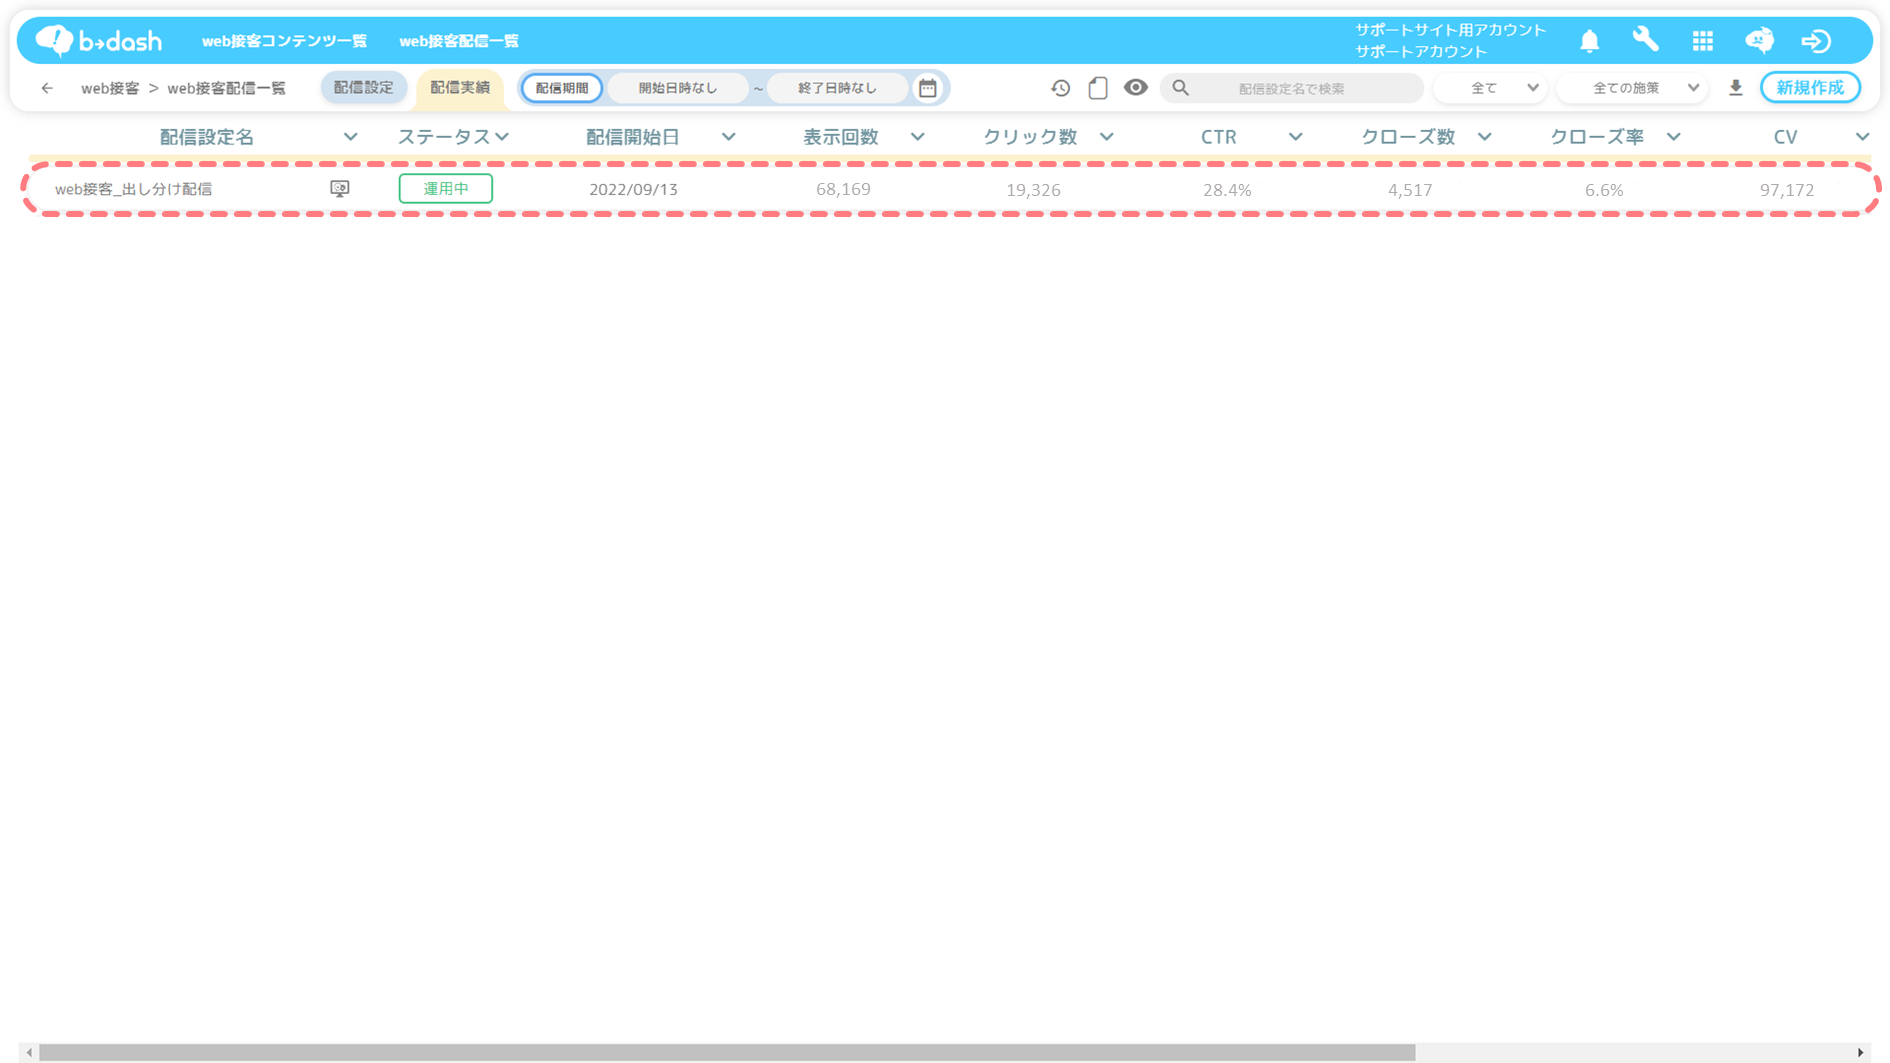Open notifications bell icon
This screenshot has width=1890, height=1063.
(x=1589, y=40)
